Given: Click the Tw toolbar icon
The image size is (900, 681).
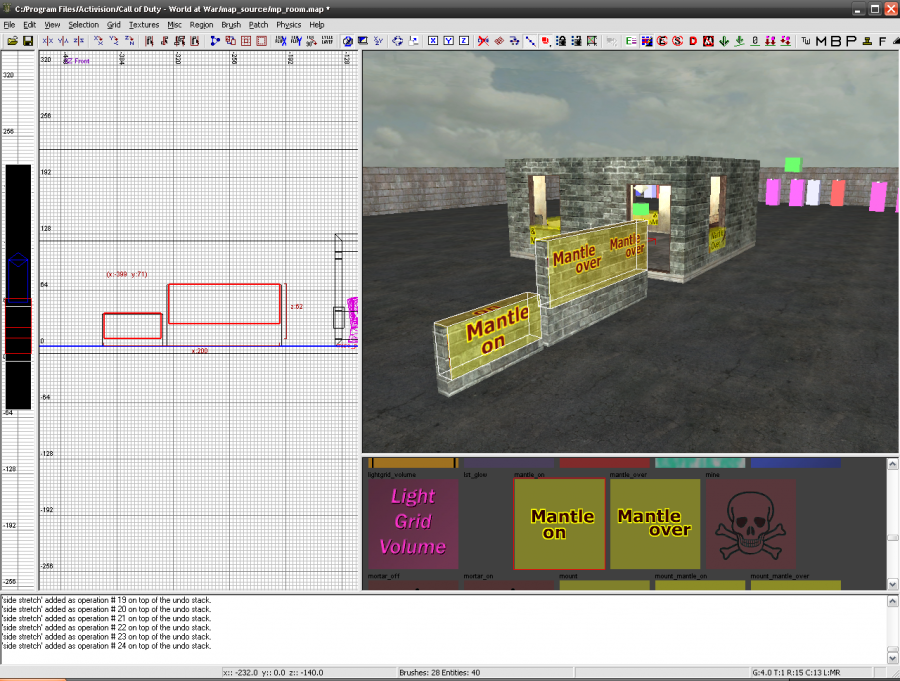Looking at the screenshot, I should 806,41.
